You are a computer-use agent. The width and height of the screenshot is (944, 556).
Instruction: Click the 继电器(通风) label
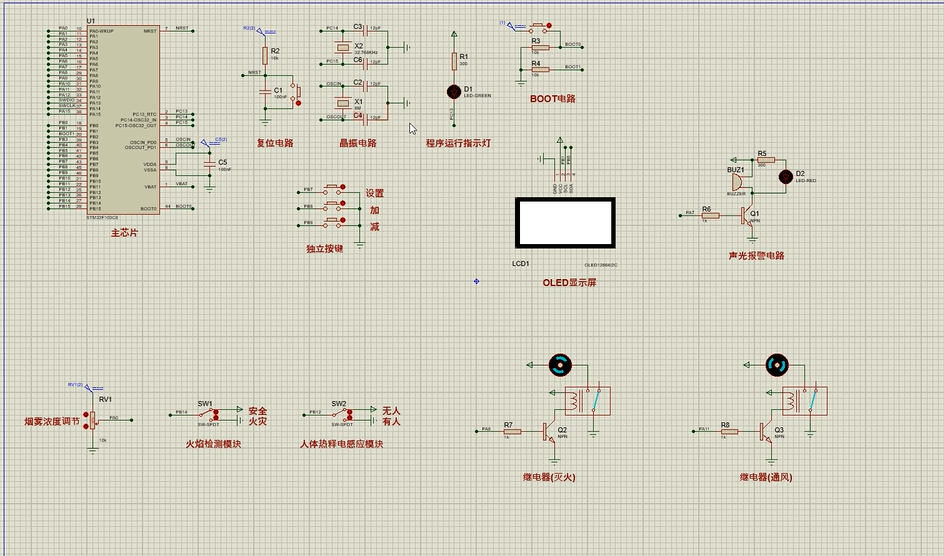click(x=766, y=477)
